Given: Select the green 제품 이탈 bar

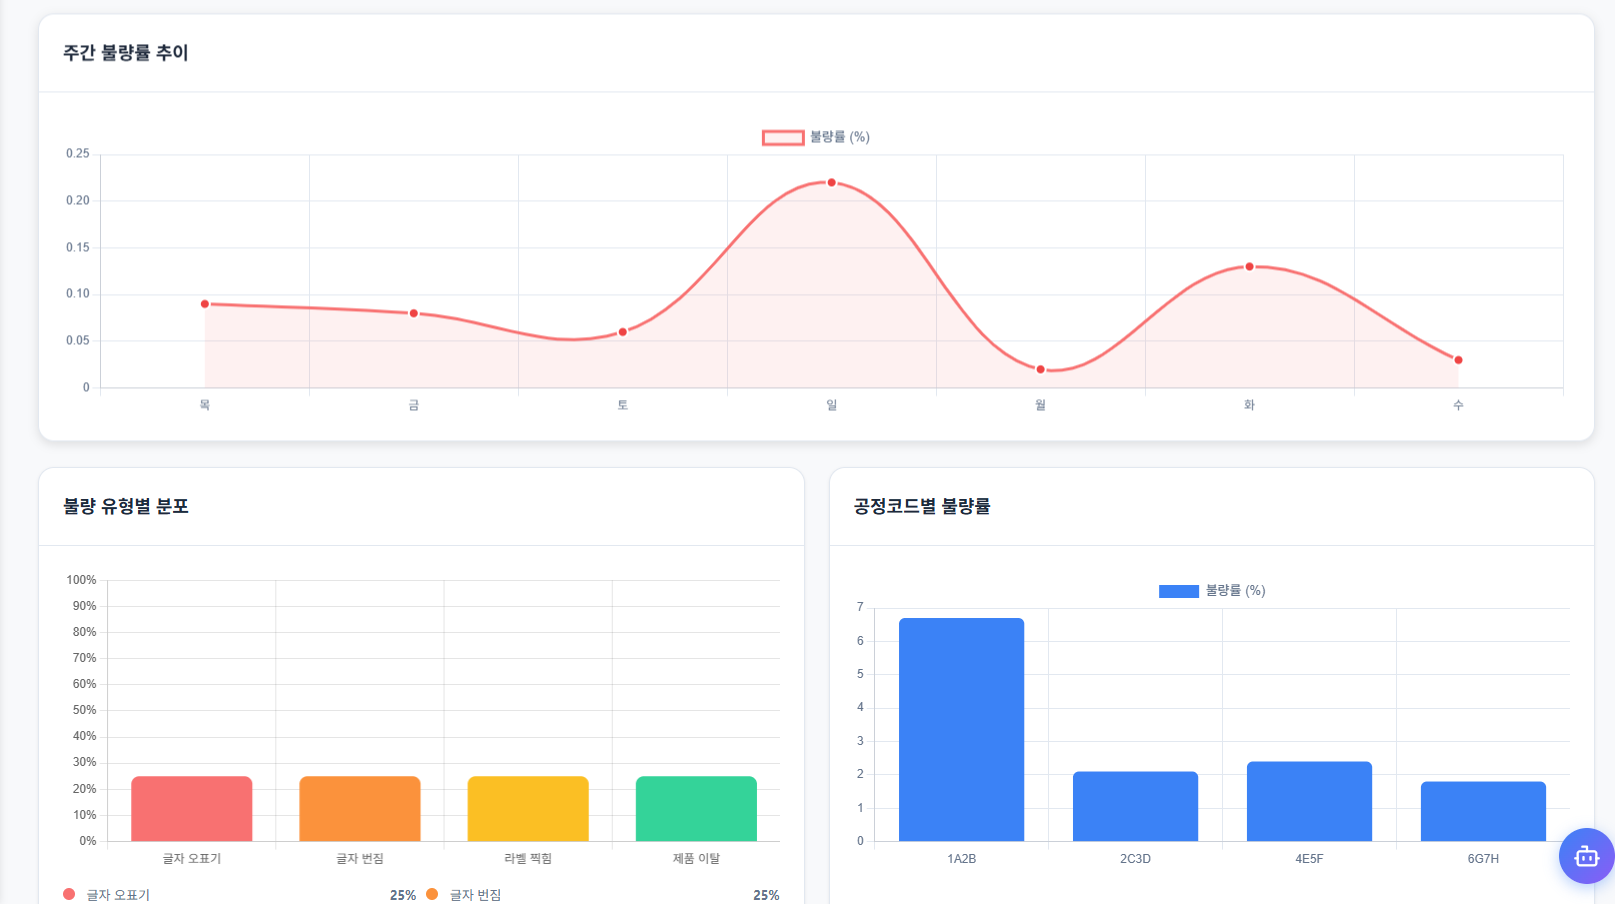Looking at the screenshot, I should pos(696,808).
